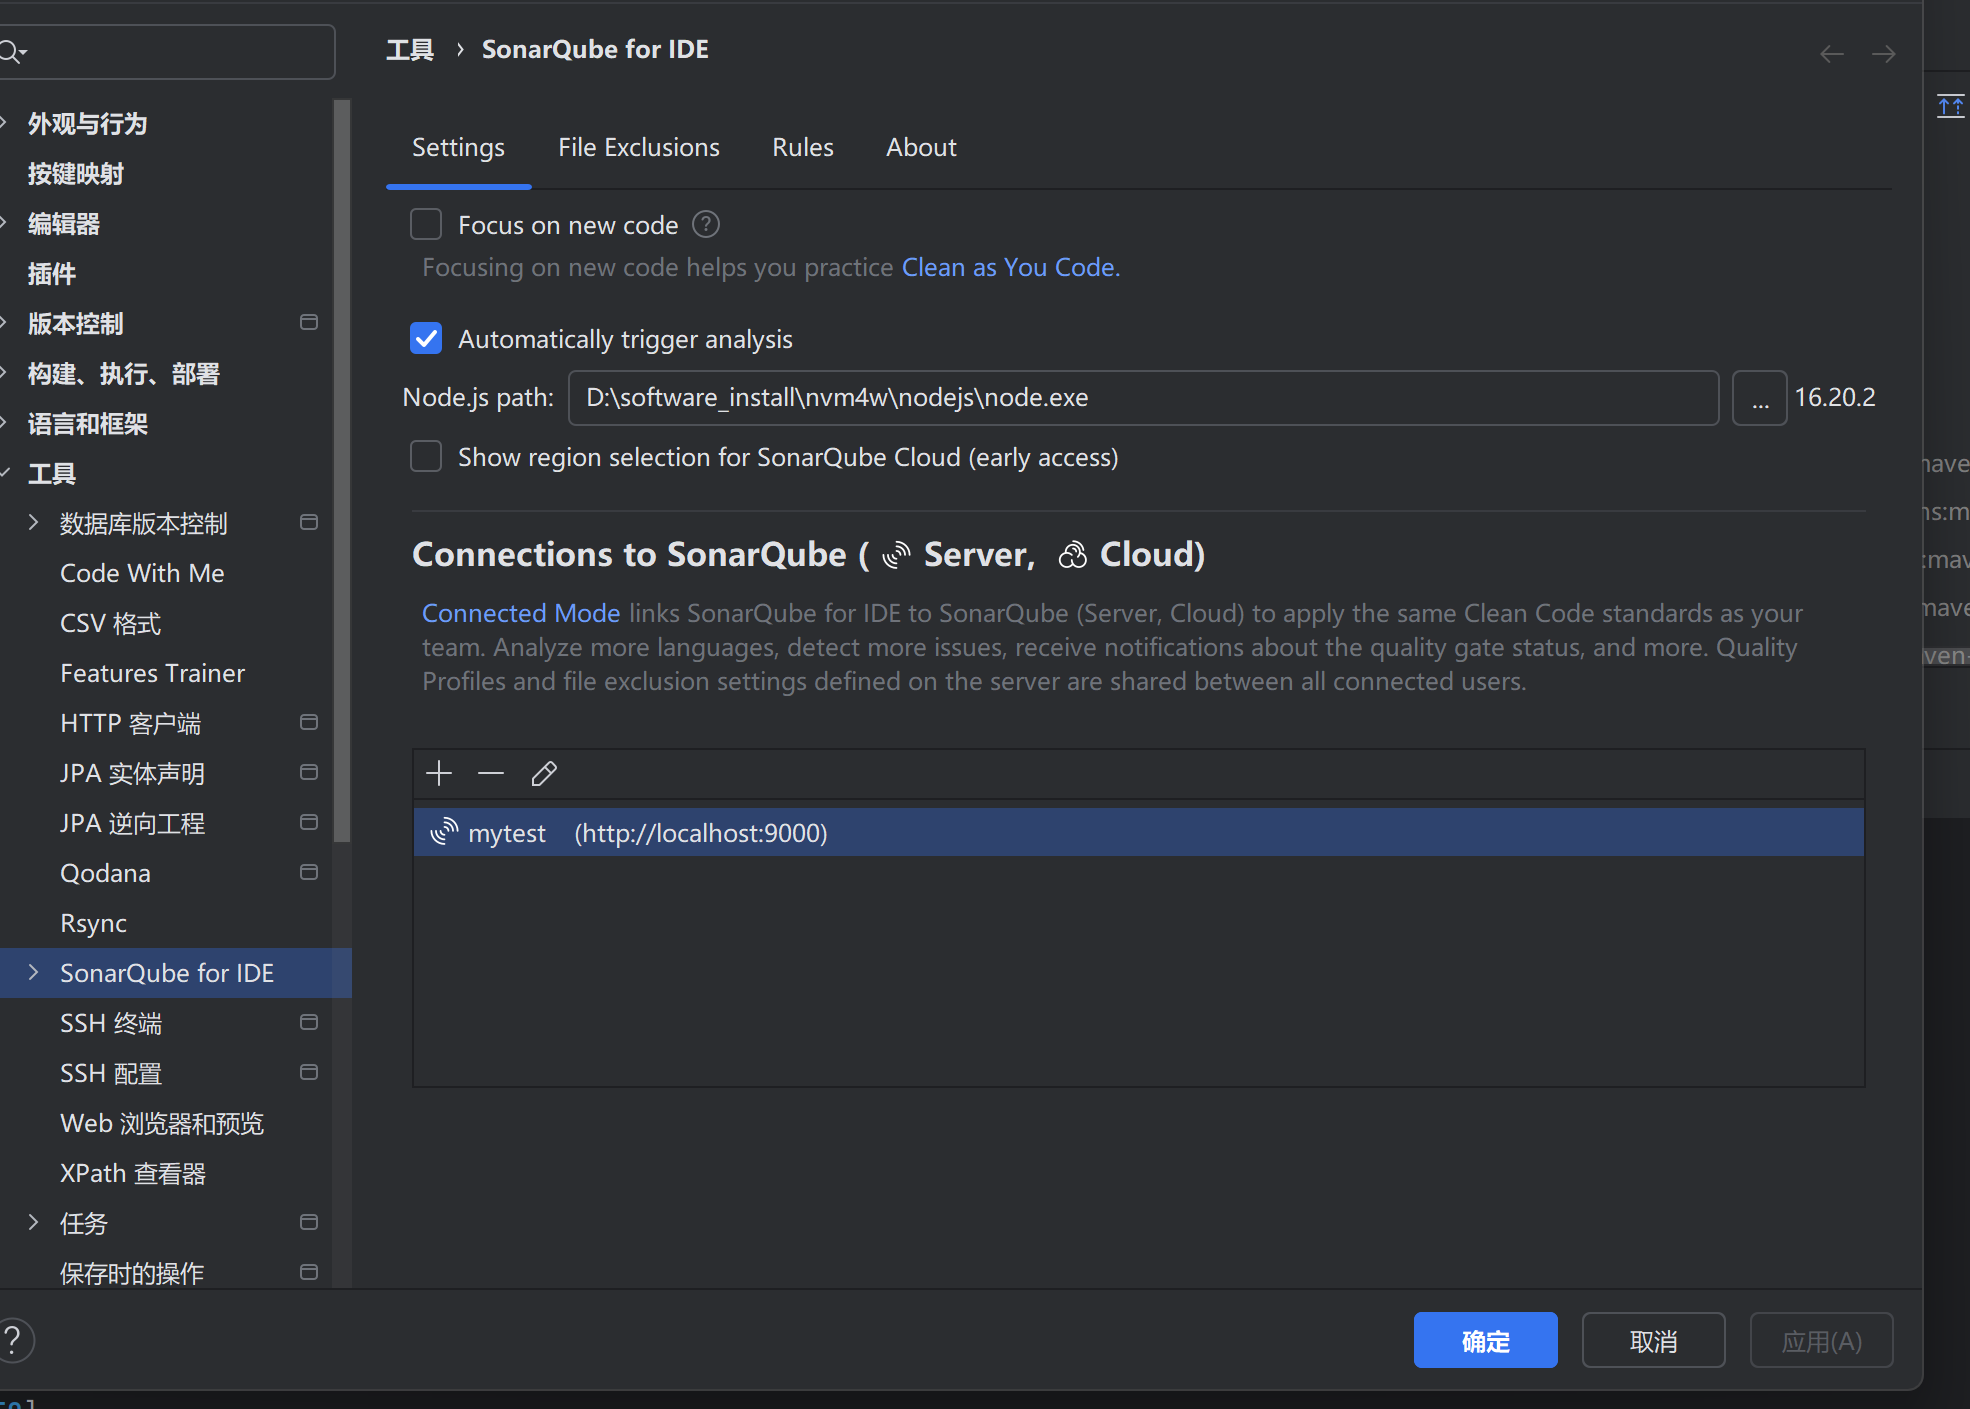Click the browse button for Node.js path

click(x=1759, y=397)
